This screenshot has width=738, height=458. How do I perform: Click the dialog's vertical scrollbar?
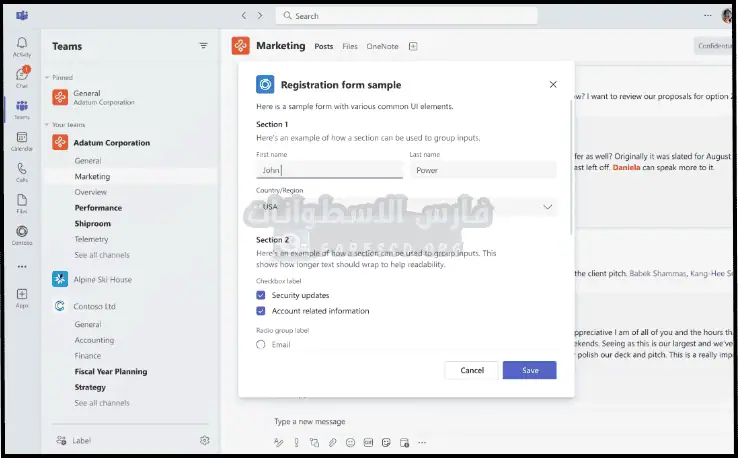[x=571, y=170]
